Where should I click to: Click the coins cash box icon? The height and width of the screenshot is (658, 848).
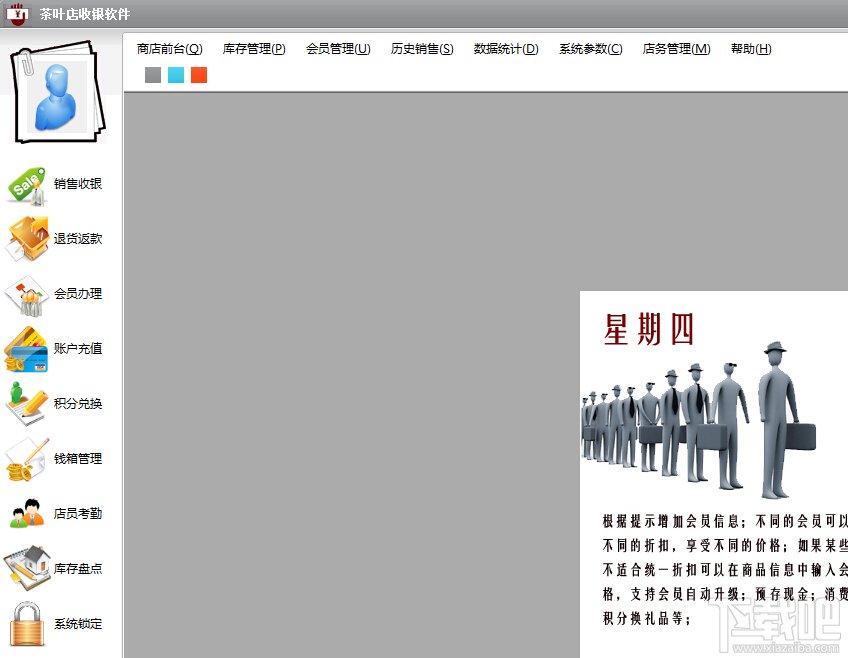pyautogui.click(x=26, y=460)
